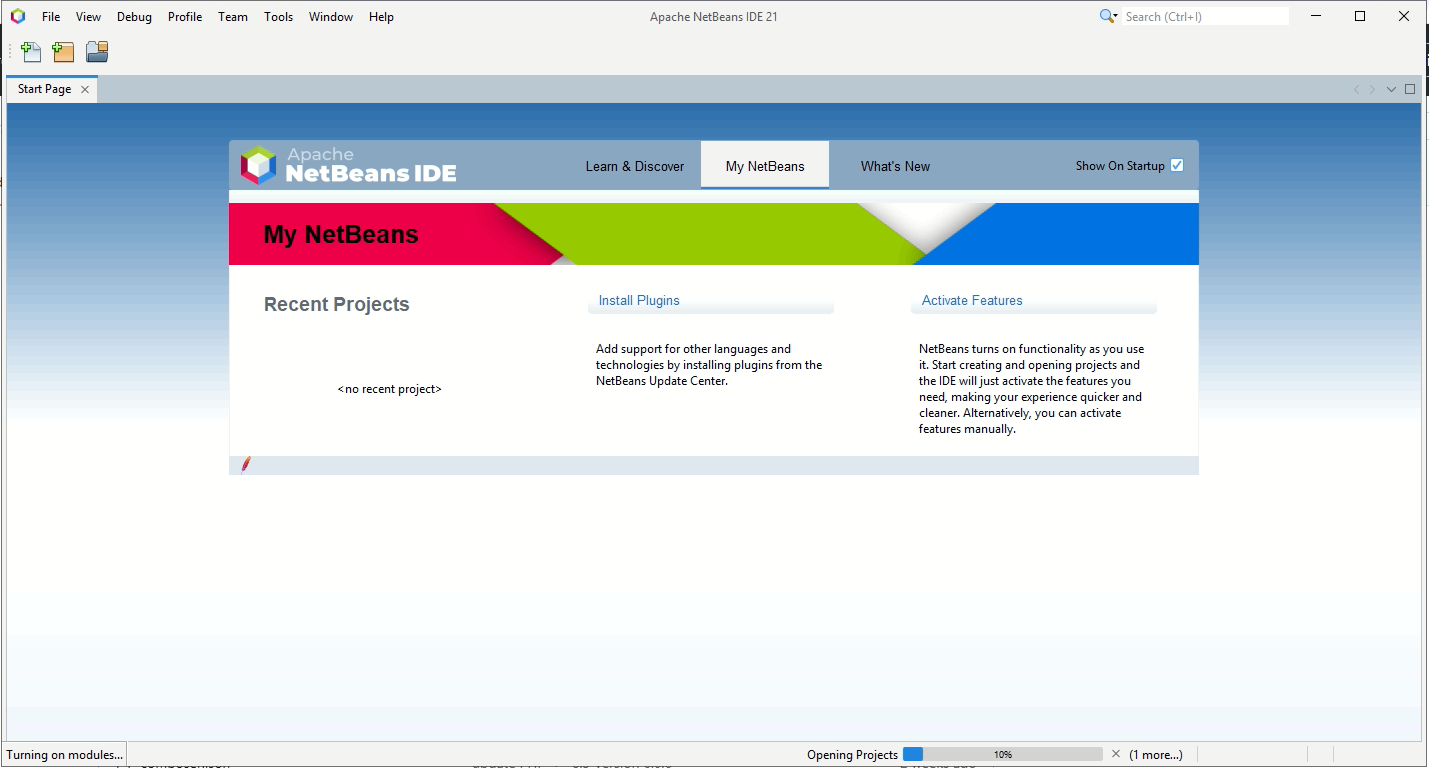1429x768 pixels.
Task: Click the Apache NetBeans IDE logo
Action: point(349,165)
